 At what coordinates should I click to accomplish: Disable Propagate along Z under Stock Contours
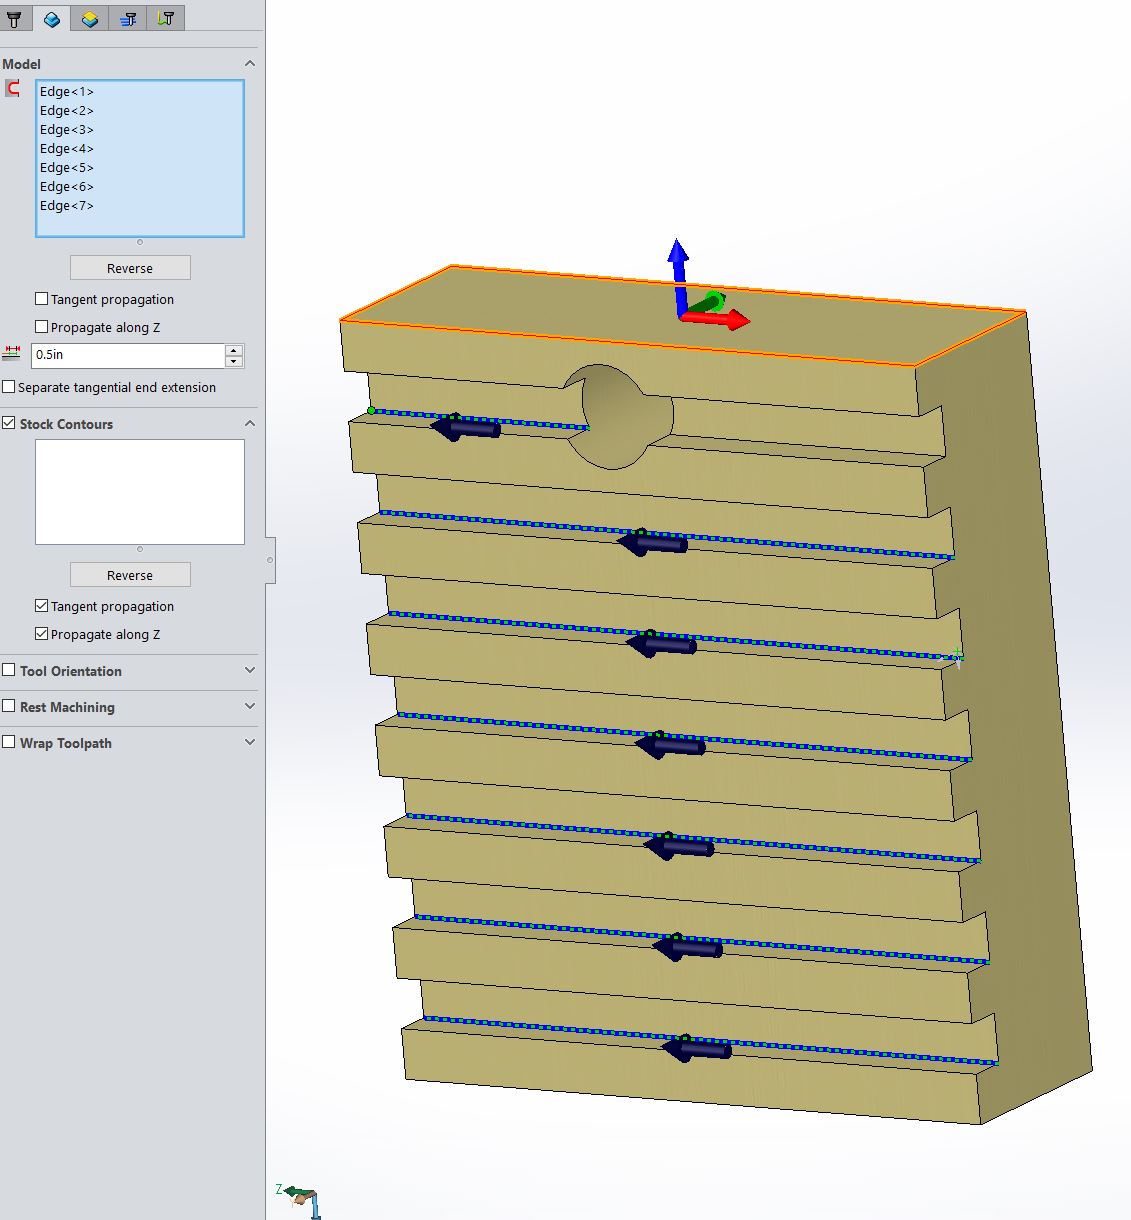point(41,632)
